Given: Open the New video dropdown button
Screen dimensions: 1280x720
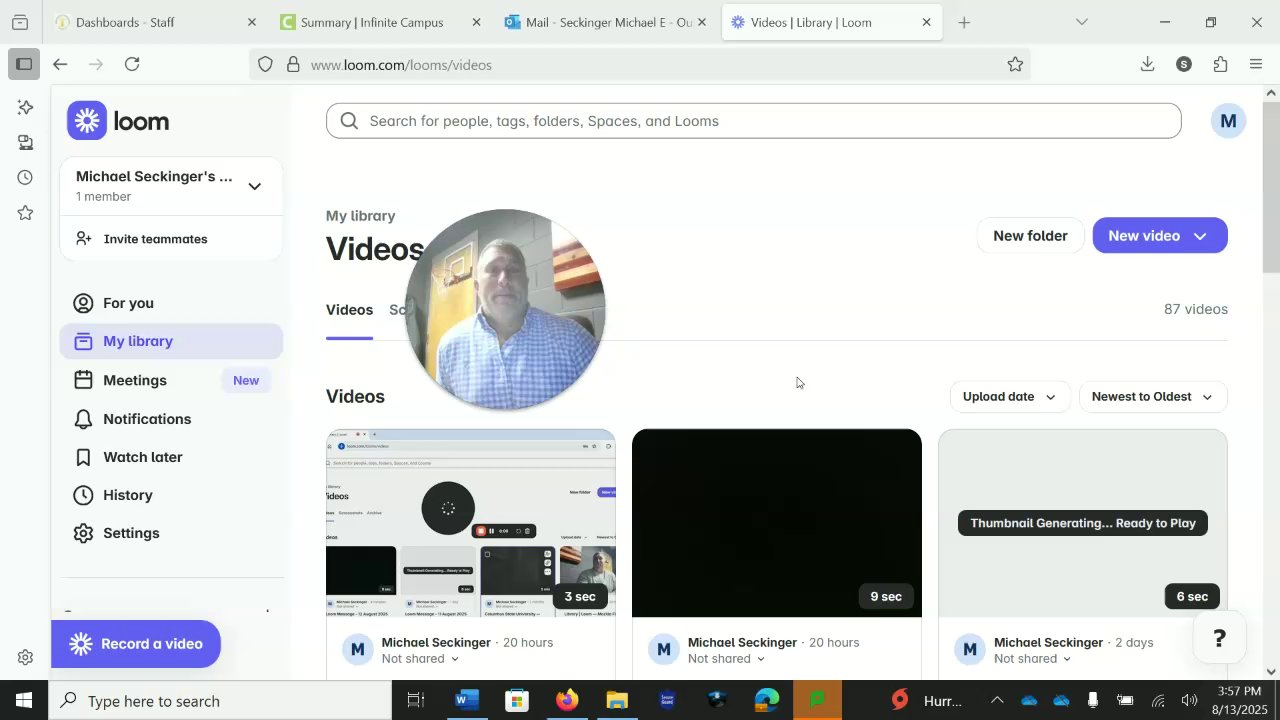Looking at the screenshot, I should pos(1160,236).
